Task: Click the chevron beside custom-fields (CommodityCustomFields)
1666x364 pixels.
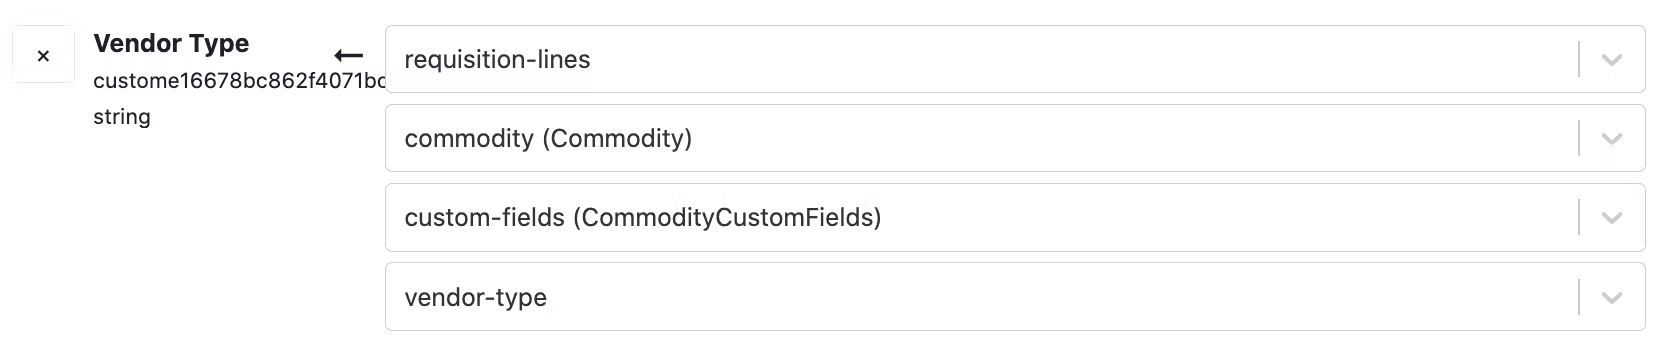Action: click(1611, 218)
